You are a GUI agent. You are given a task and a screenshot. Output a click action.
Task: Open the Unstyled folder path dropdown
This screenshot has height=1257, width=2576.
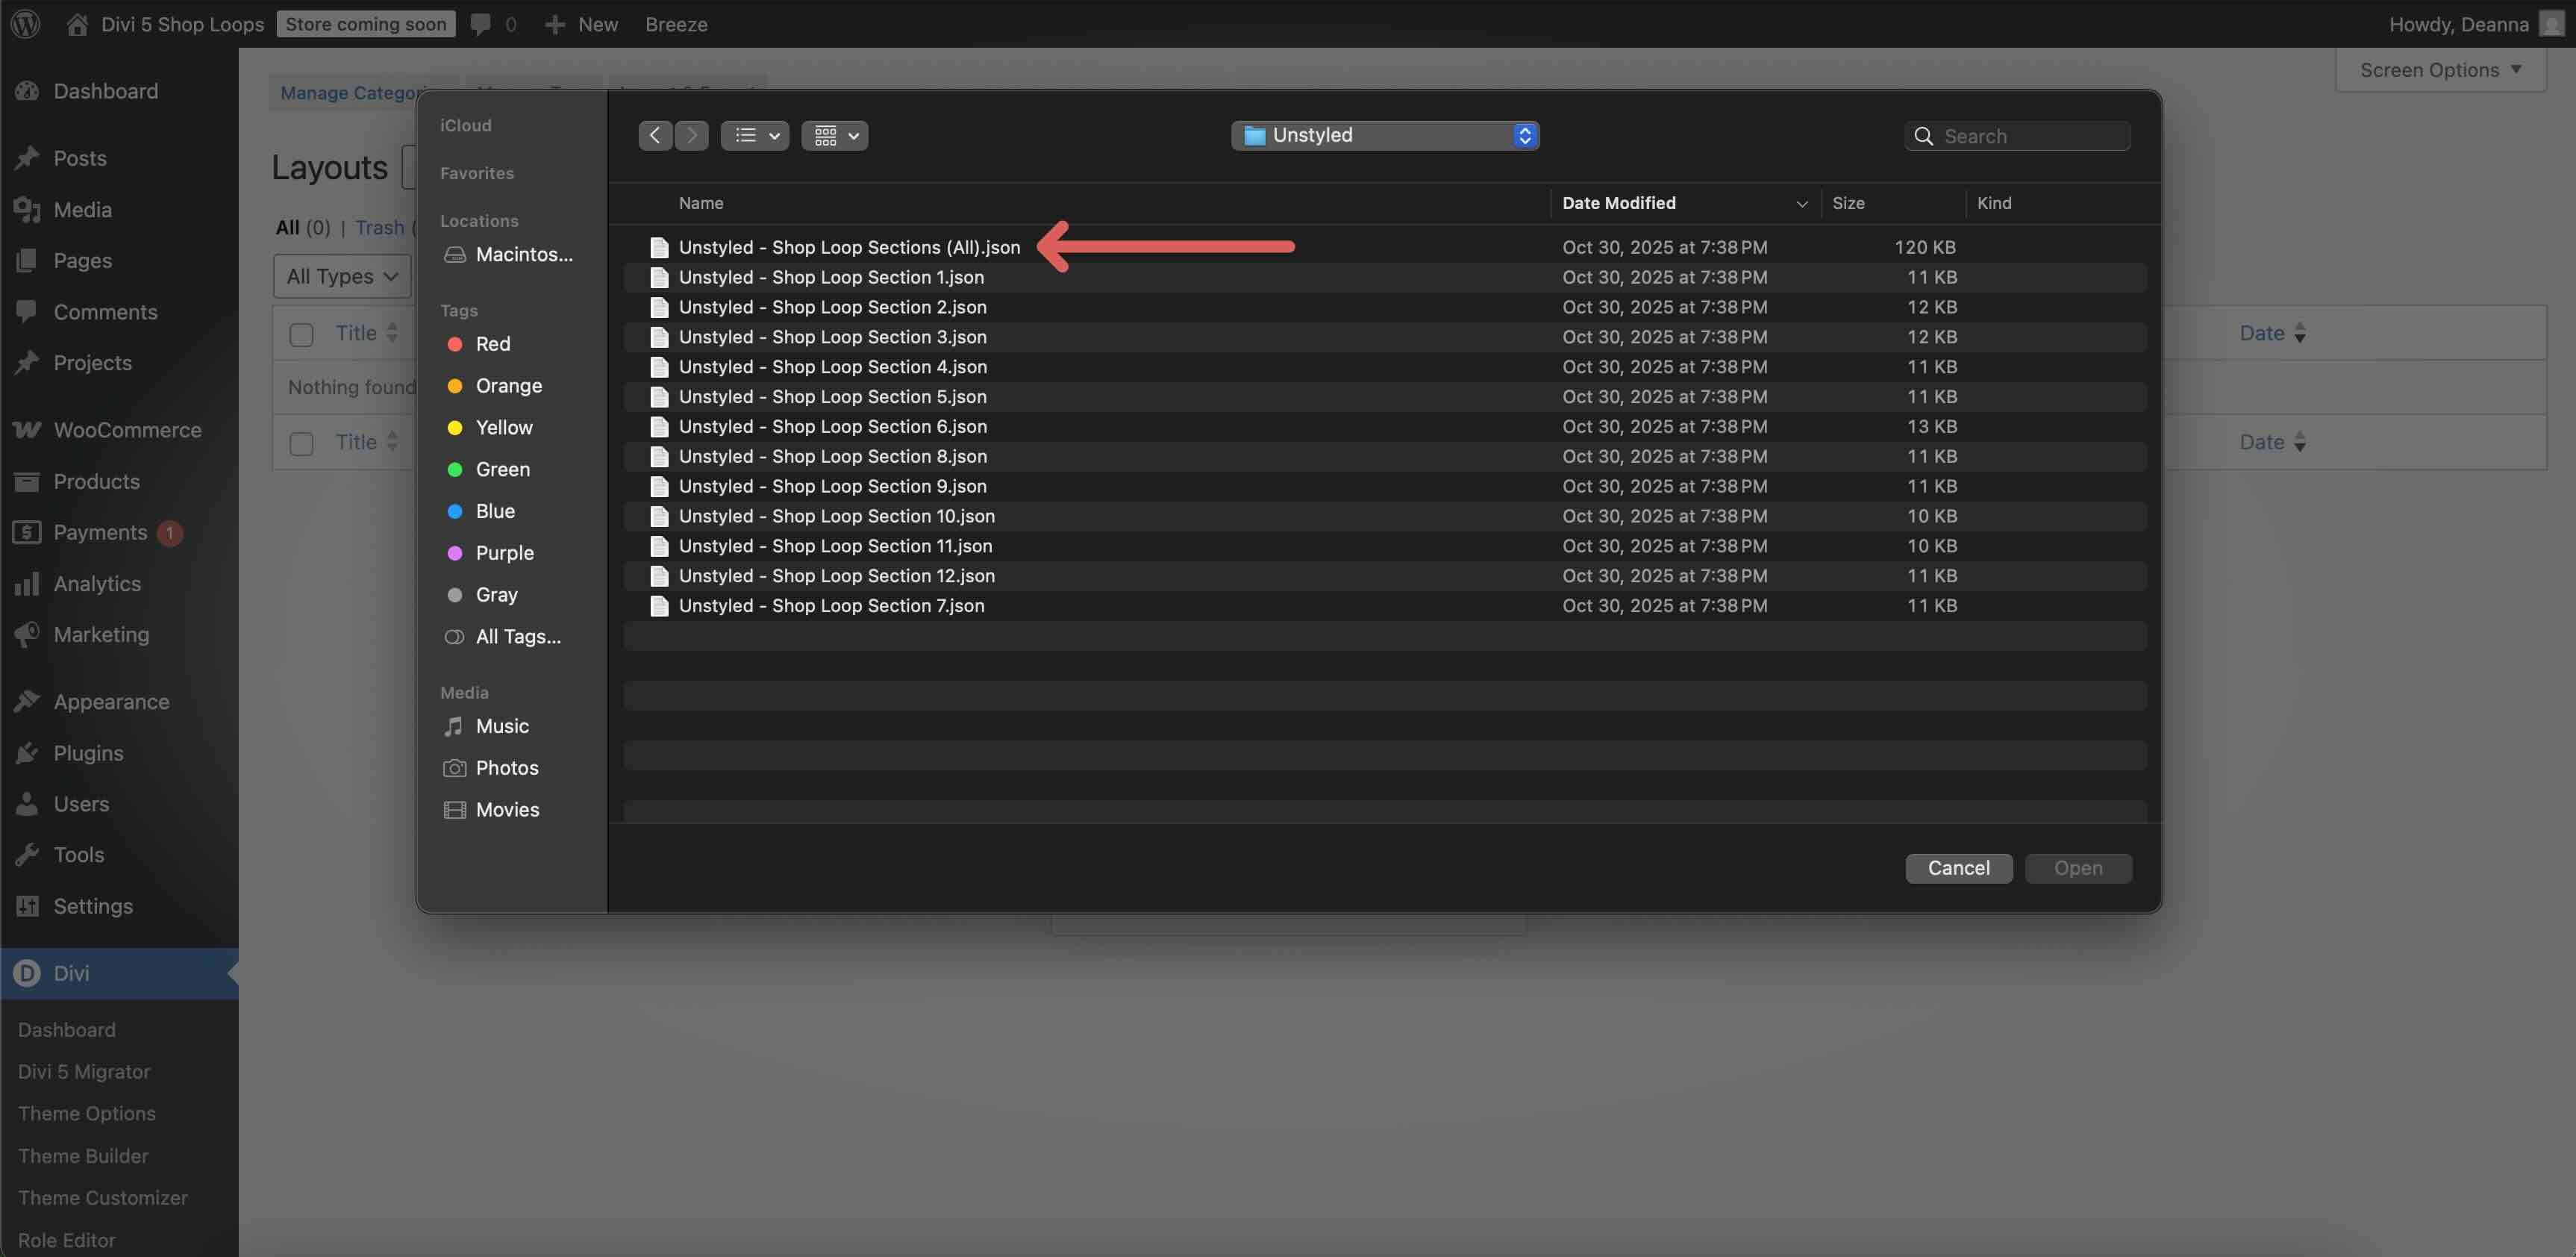pos(1384,135)
